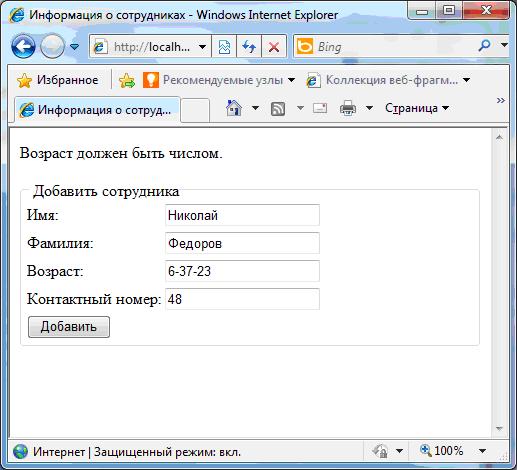Expand the address bar URL dropdown
The width and height of the screenshot is (517, 470).
[x=202, y=47]
